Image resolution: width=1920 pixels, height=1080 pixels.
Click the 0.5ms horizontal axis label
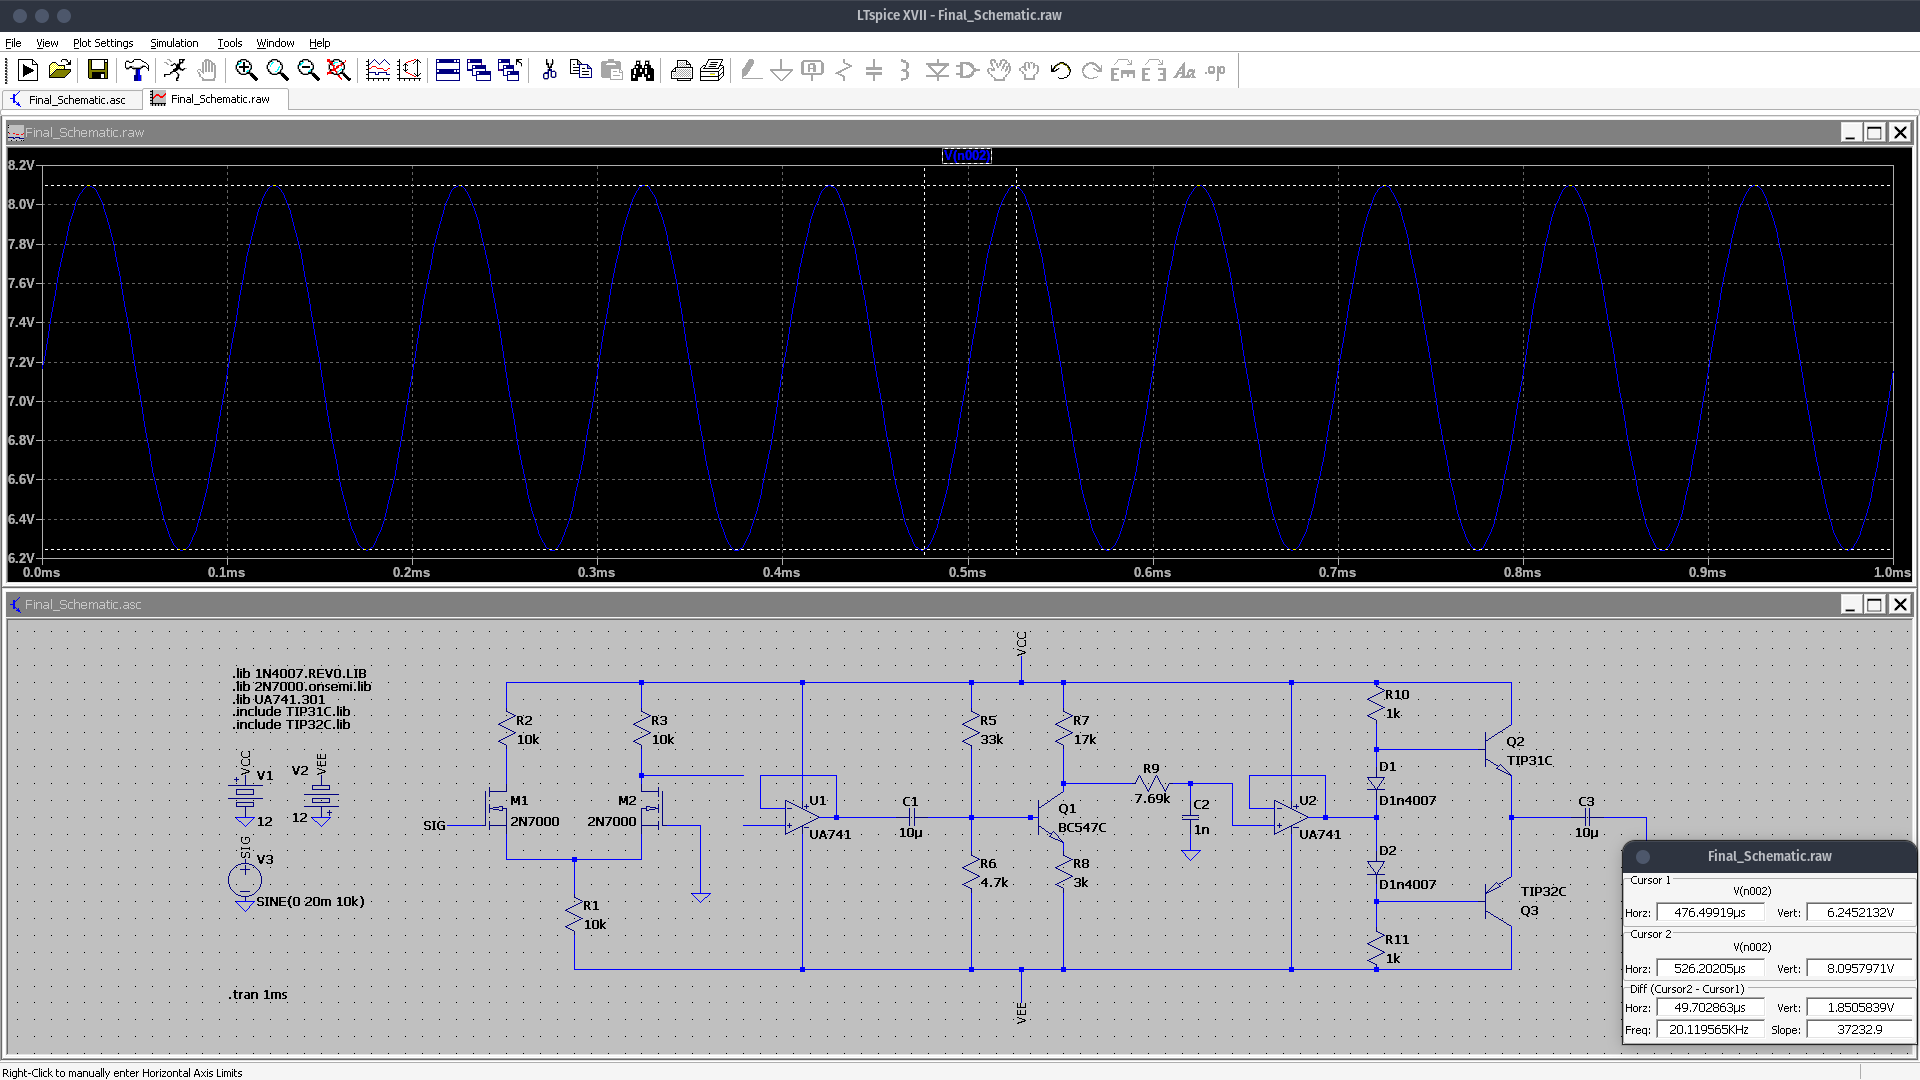coord(967,572)
